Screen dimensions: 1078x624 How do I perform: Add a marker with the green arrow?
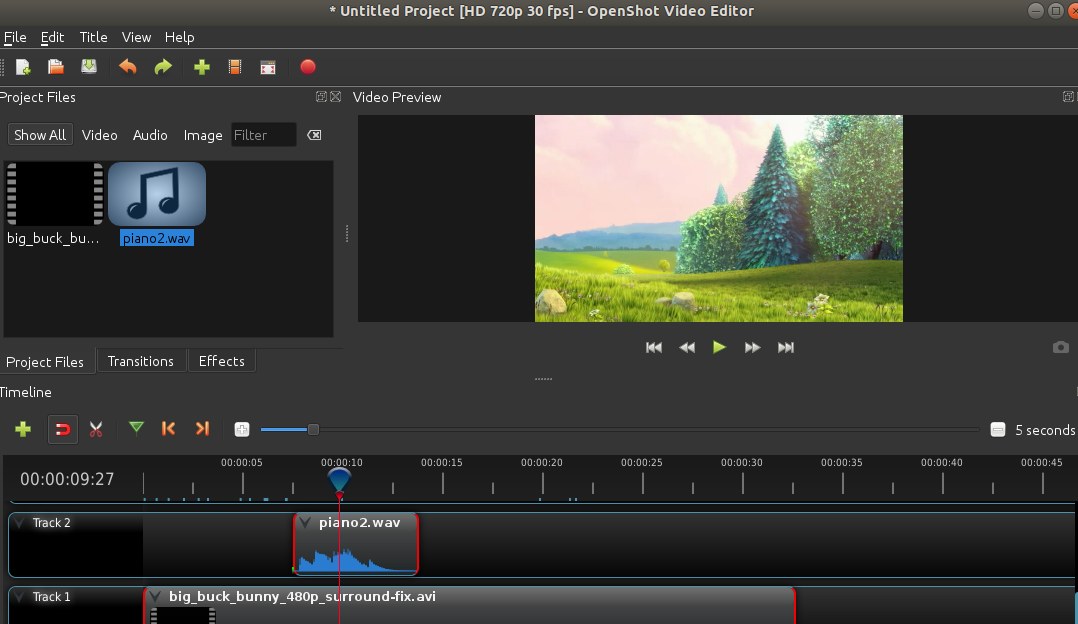pyautogui.click(x=136, y=429)
